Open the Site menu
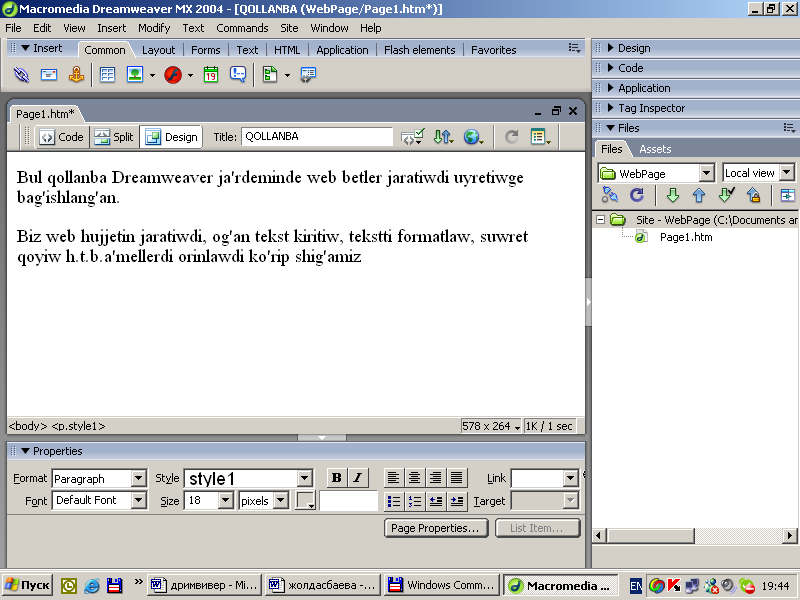 pyautogui.click(x=289, y=28)
